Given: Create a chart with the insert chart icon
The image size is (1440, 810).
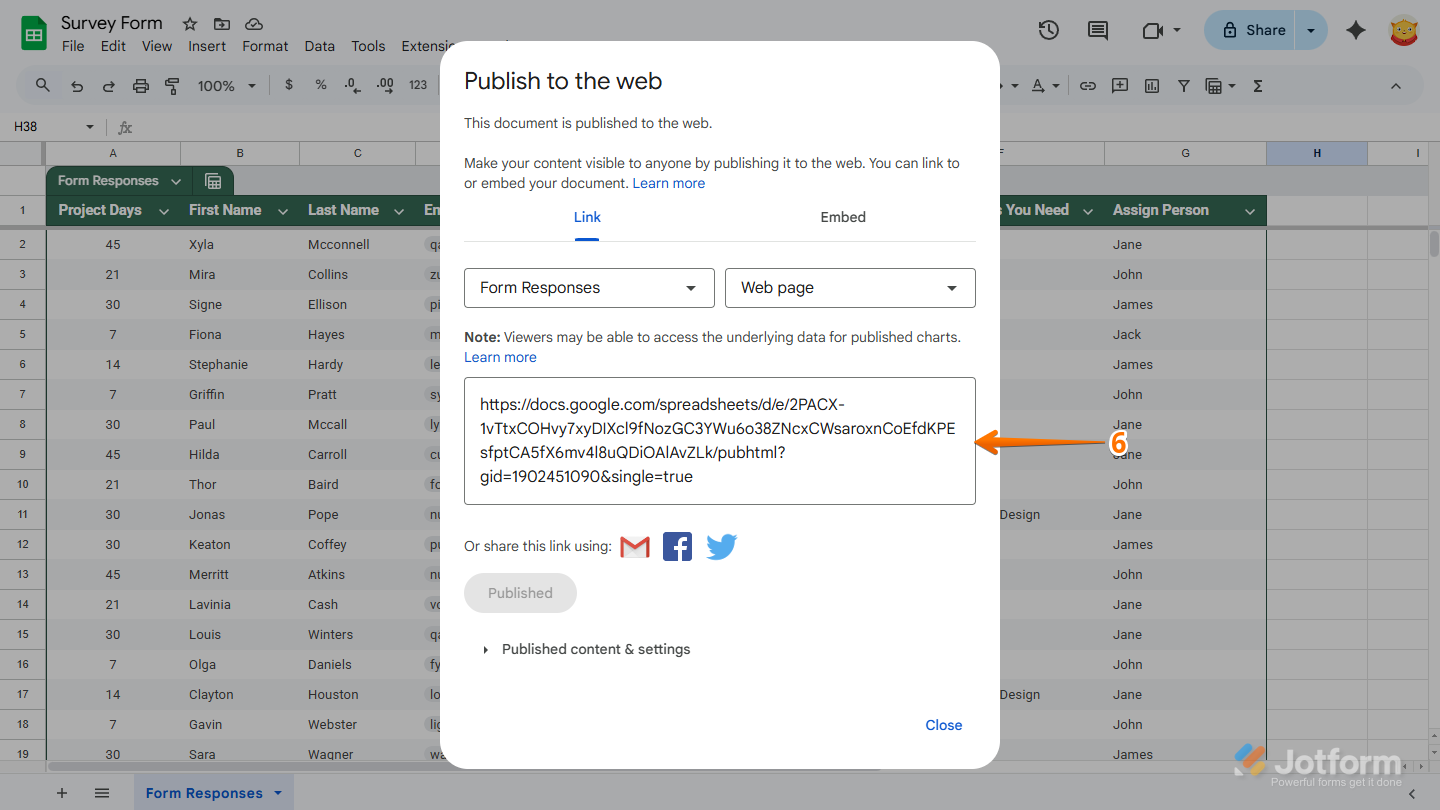Looking at the screenshot, I should [1151, 85].
